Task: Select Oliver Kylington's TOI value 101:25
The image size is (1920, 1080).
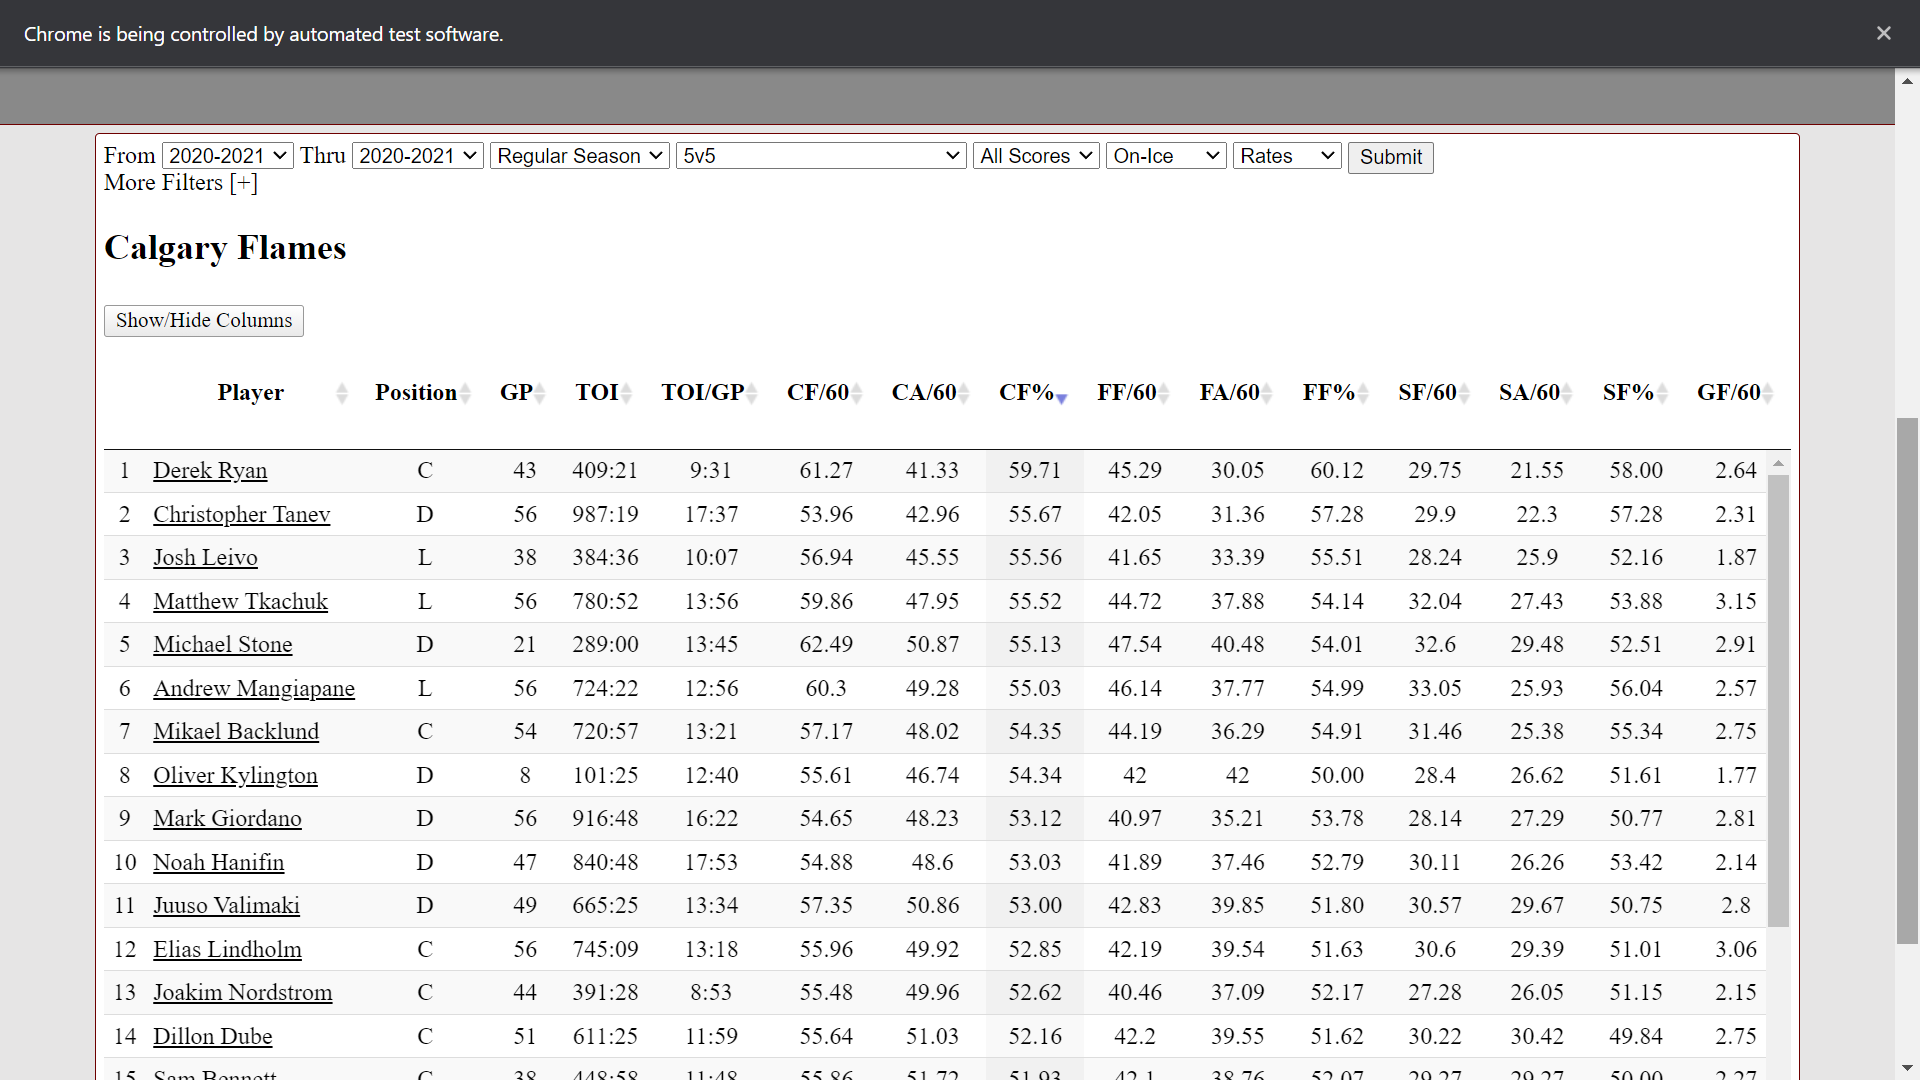Action: (x=605, y=776)
